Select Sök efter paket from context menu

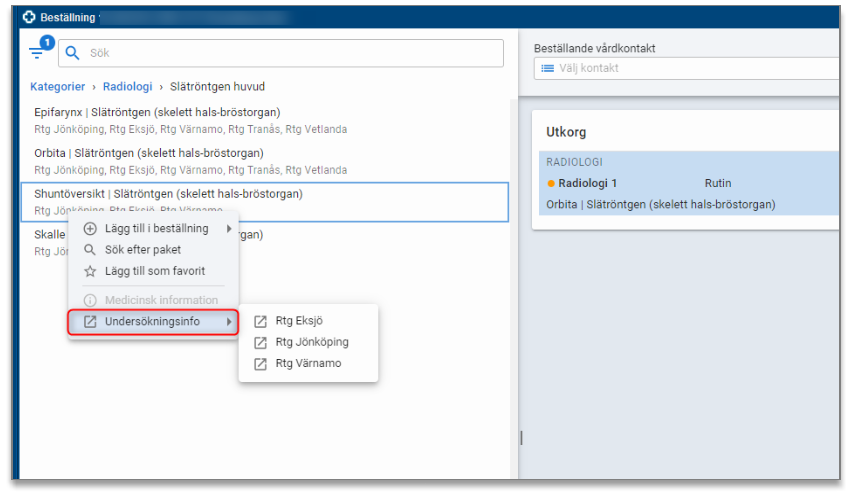coord(143,250)
